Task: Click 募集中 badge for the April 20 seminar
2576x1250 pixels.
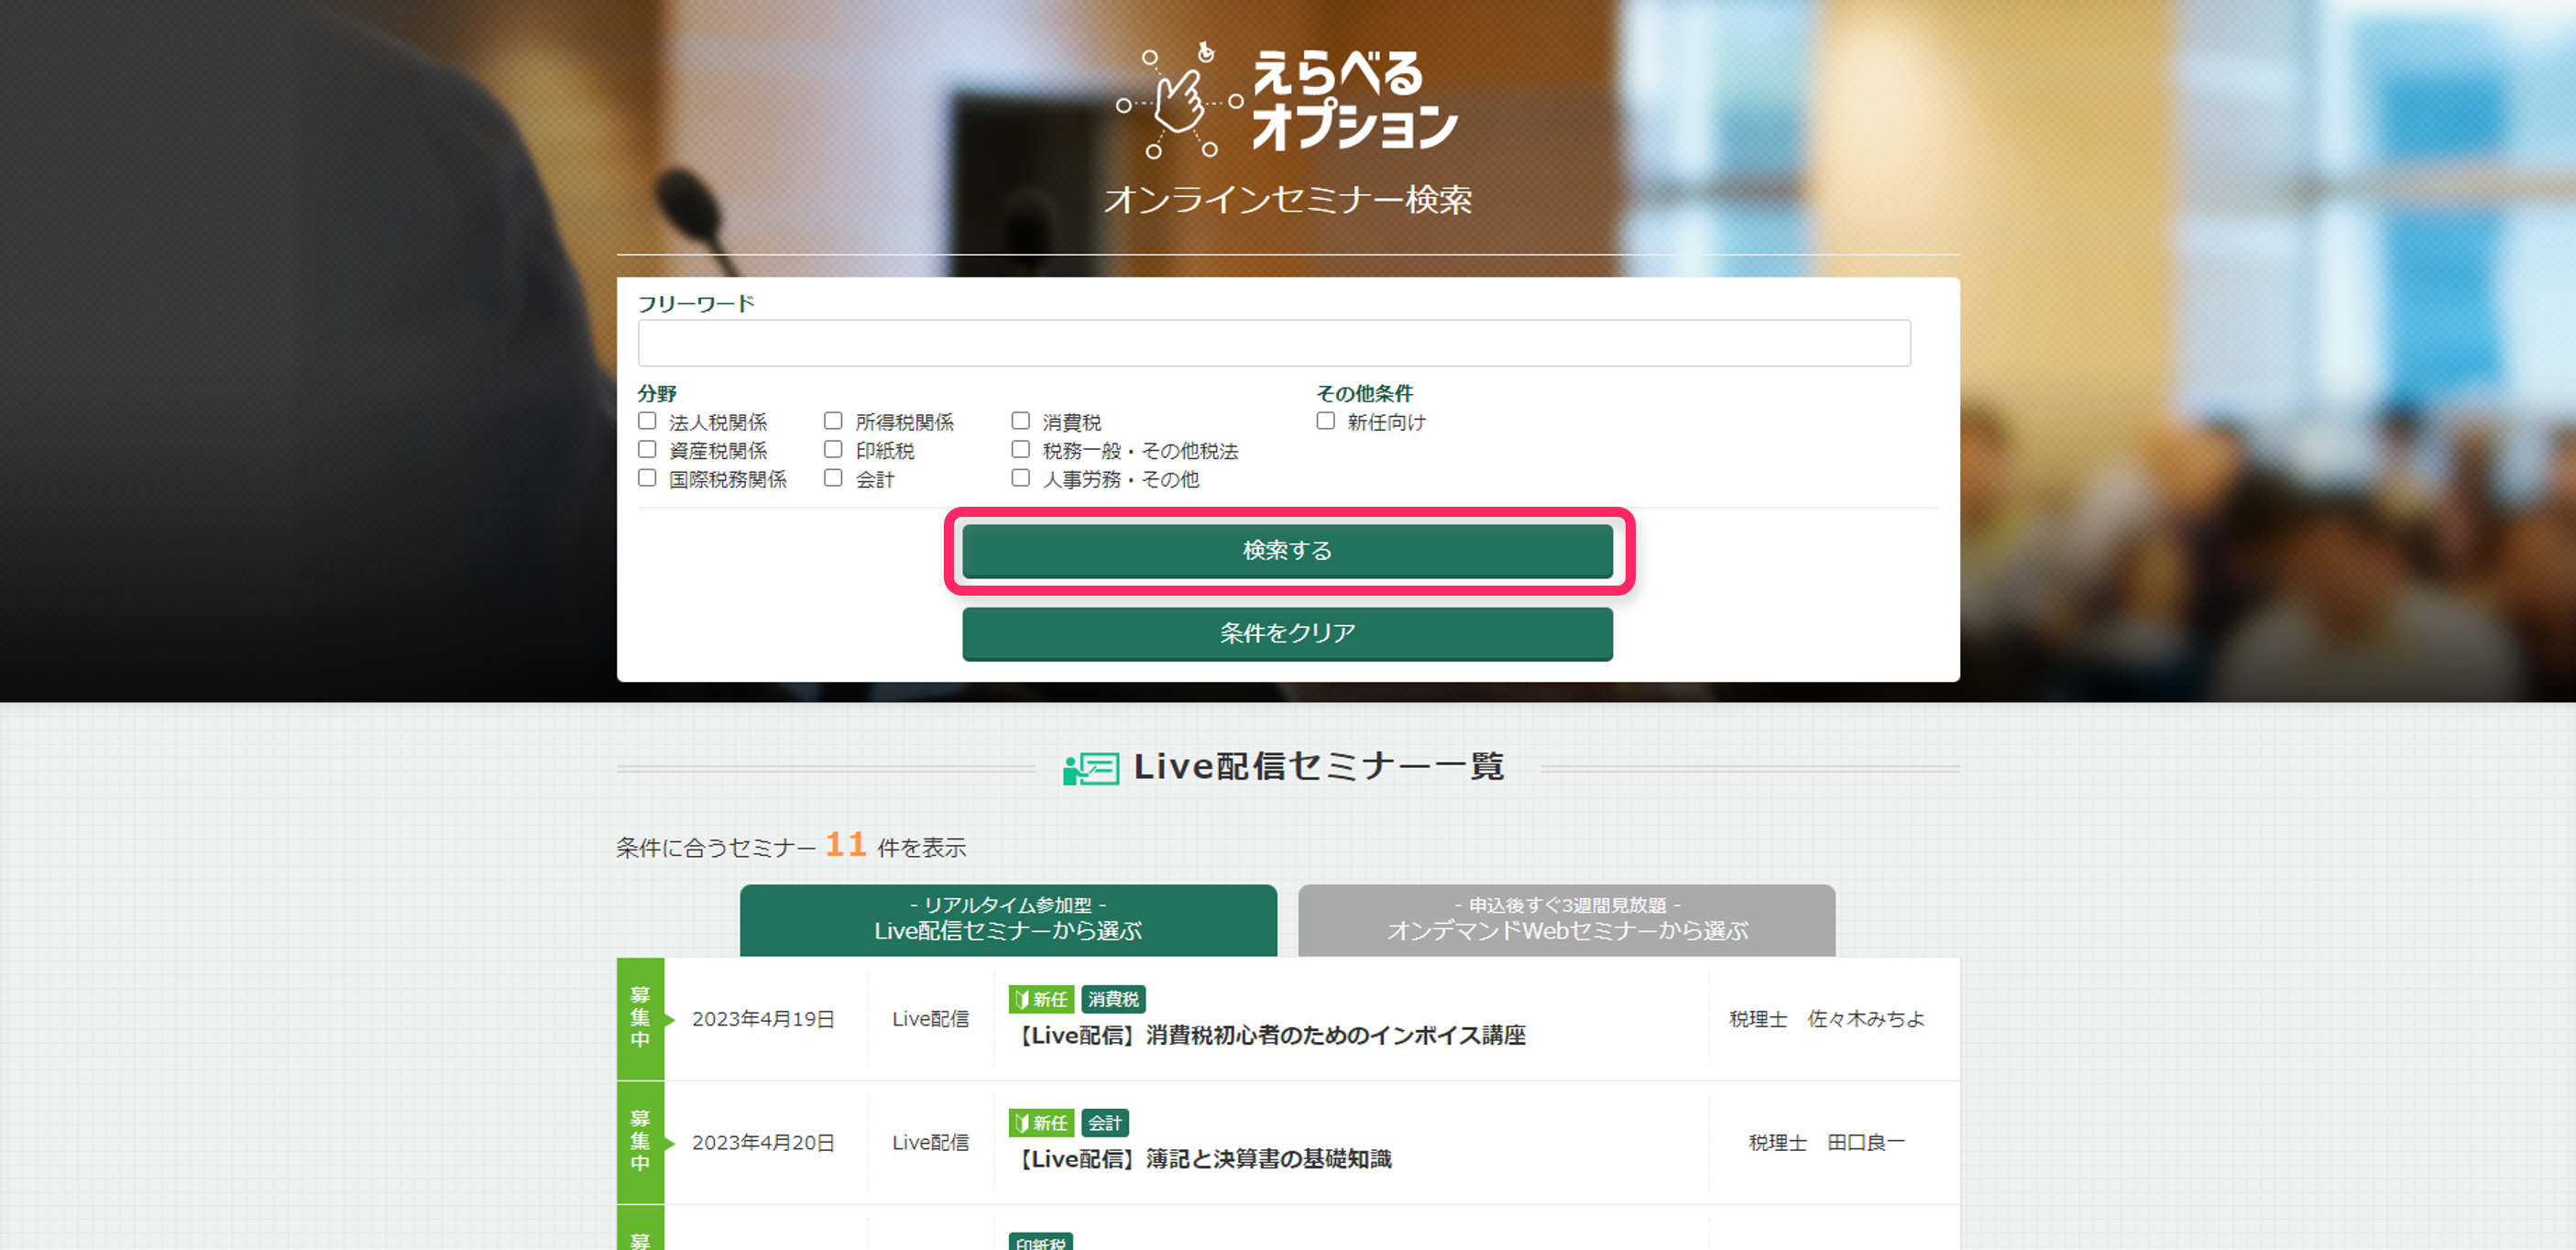Action: pos(640,1141)
